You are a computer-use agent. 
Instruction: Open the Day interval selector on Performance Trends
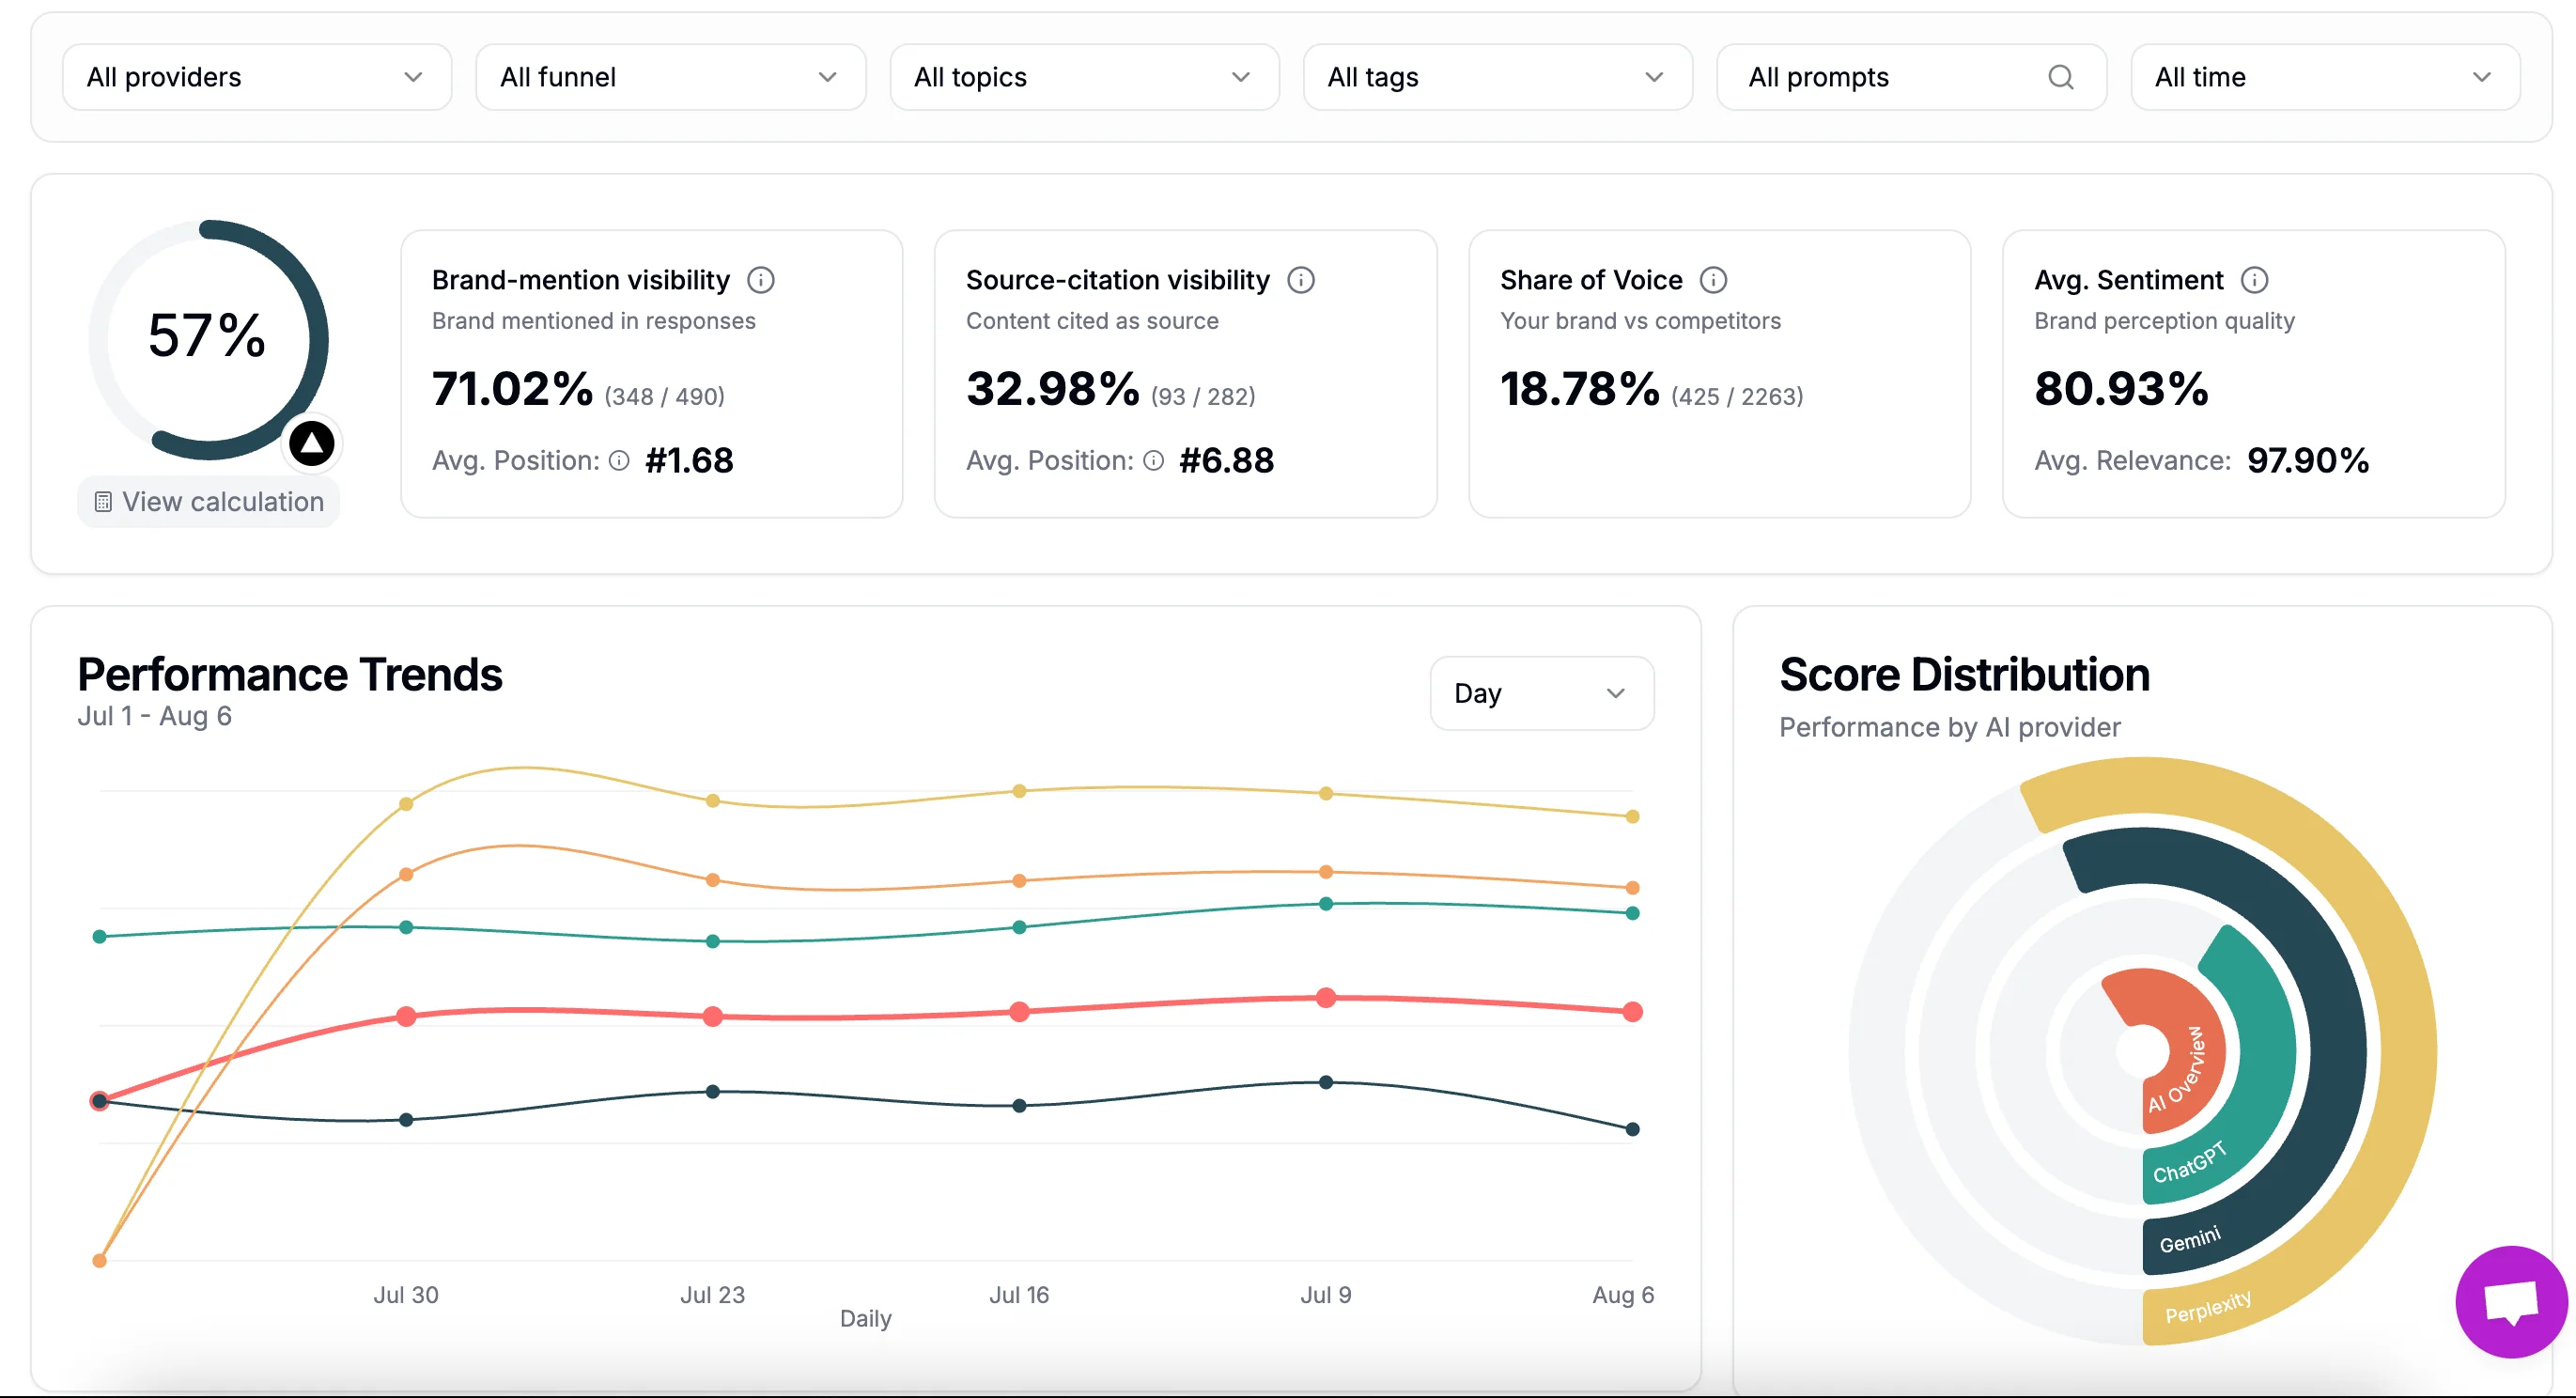(x=1541, y=693)
